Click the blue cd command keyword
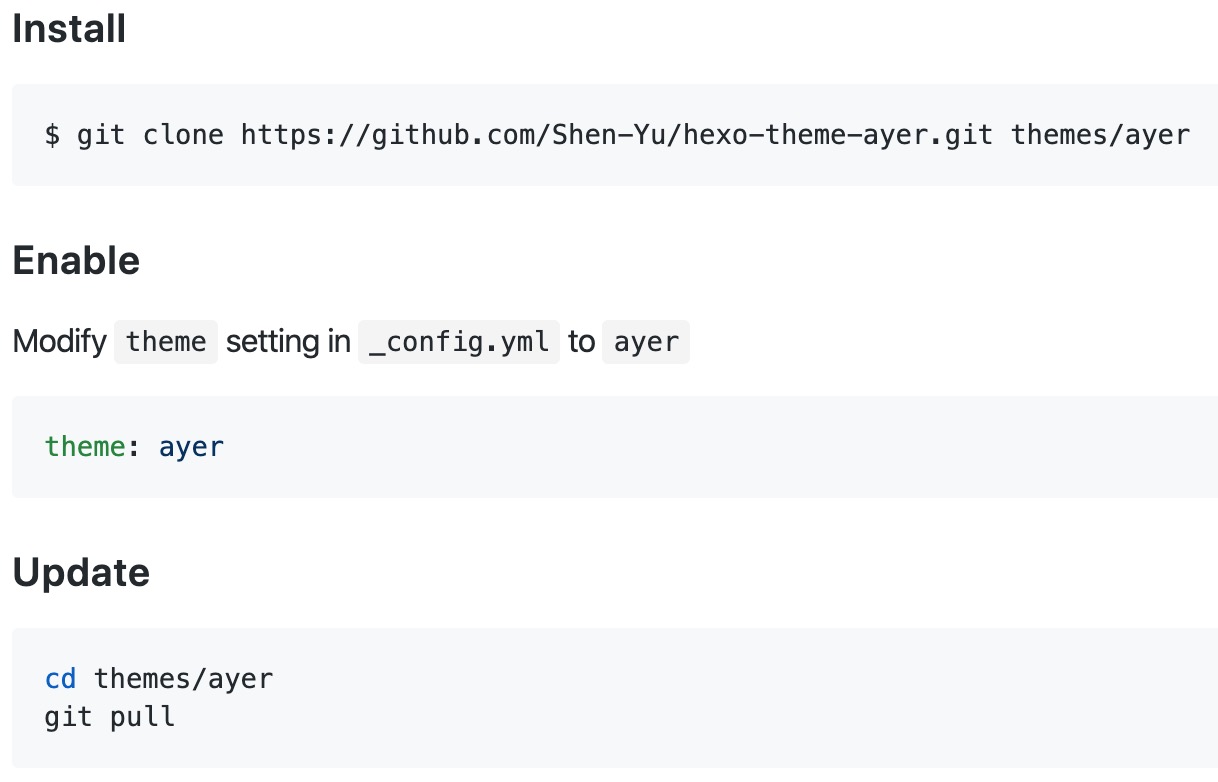Screen dimensions: 1218x782 [x=61, y=679]
